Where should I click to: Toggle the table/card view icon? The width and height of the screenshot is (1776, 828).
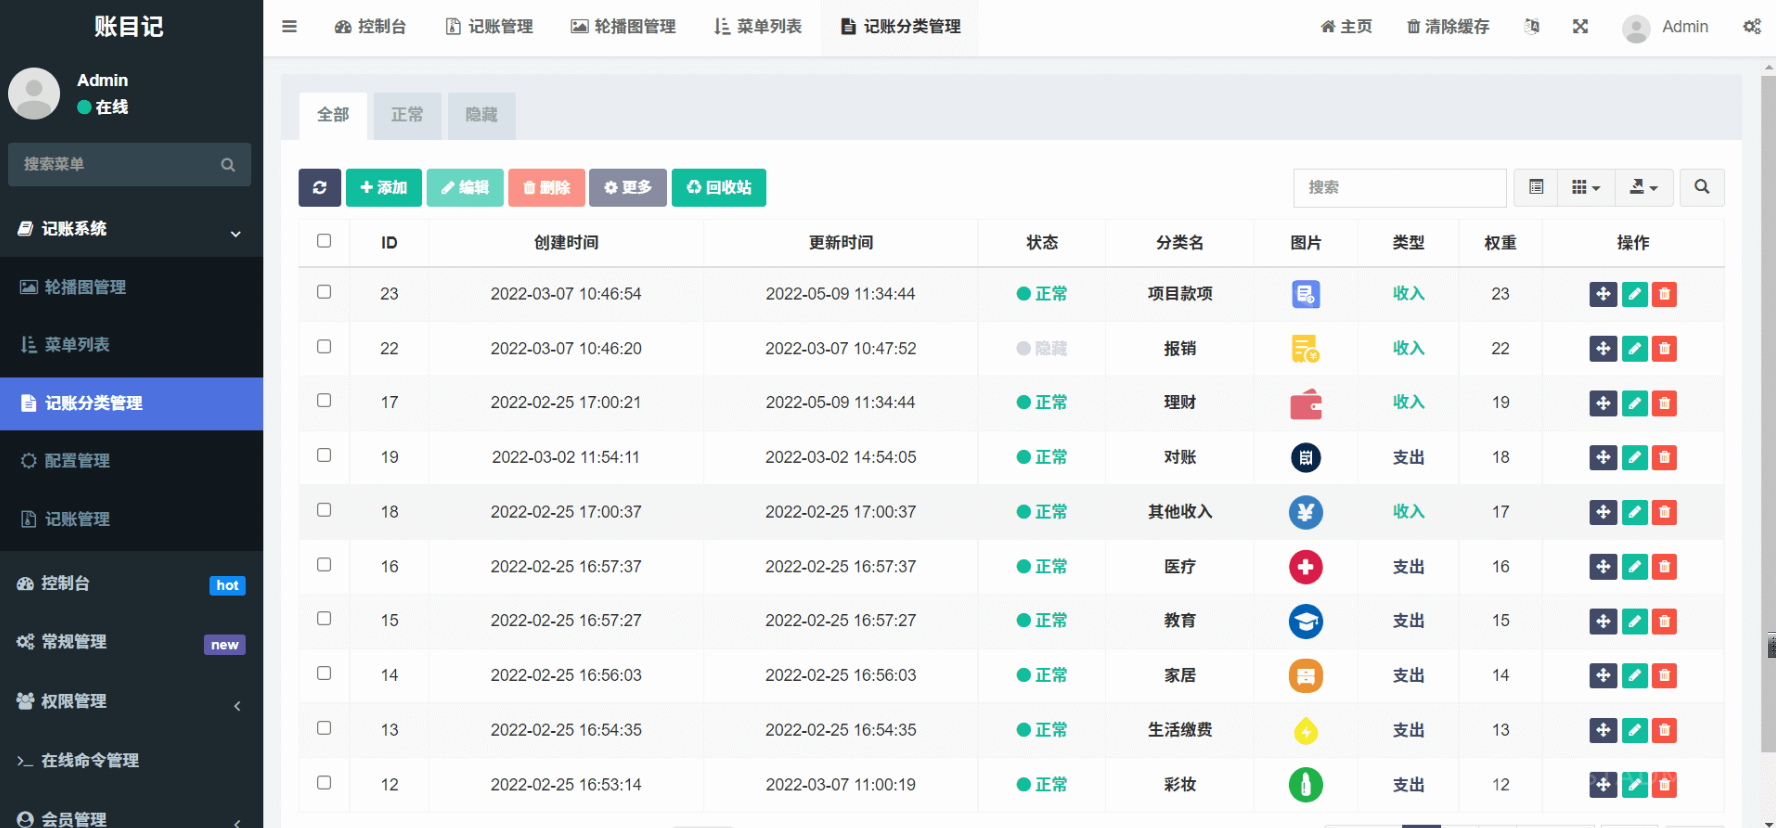pyautogui.click(x=1536, y=187)
